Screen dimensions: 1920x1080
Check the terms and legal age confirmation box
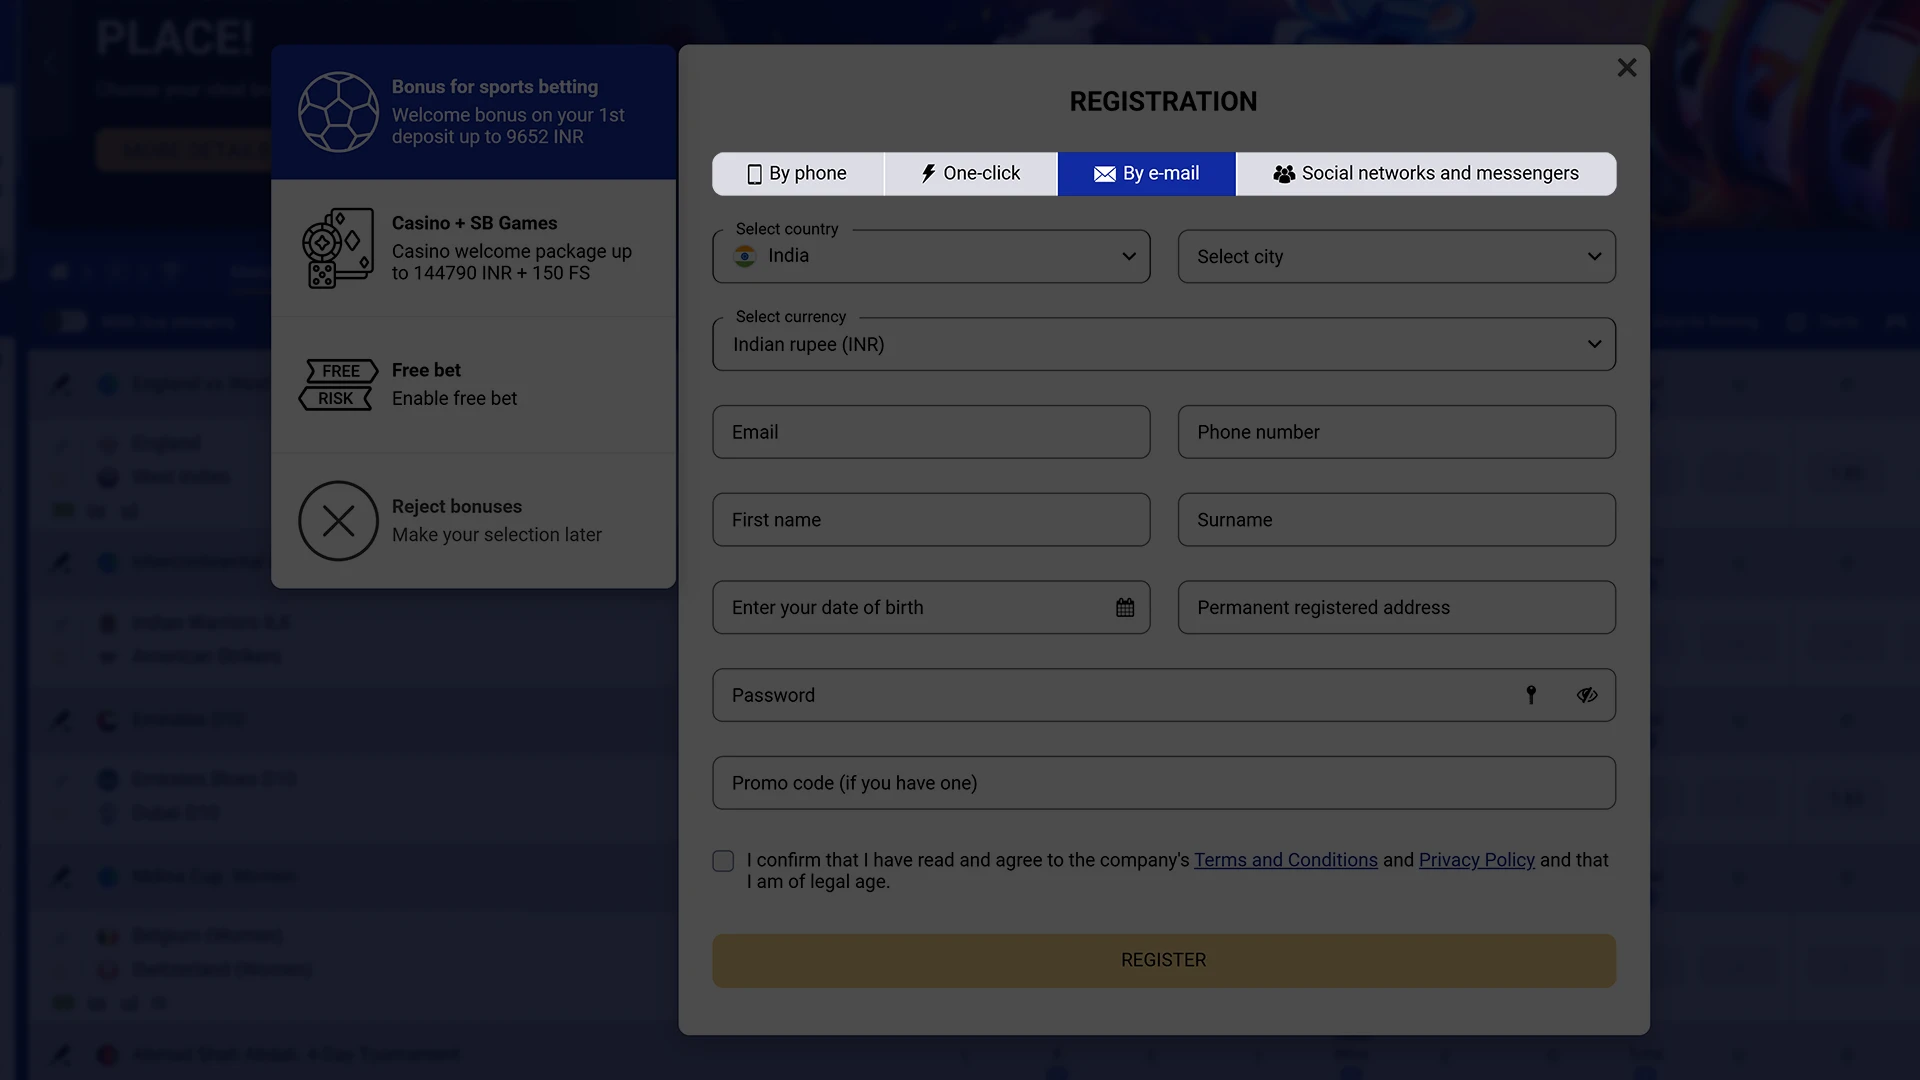click(x=722, y=860)
